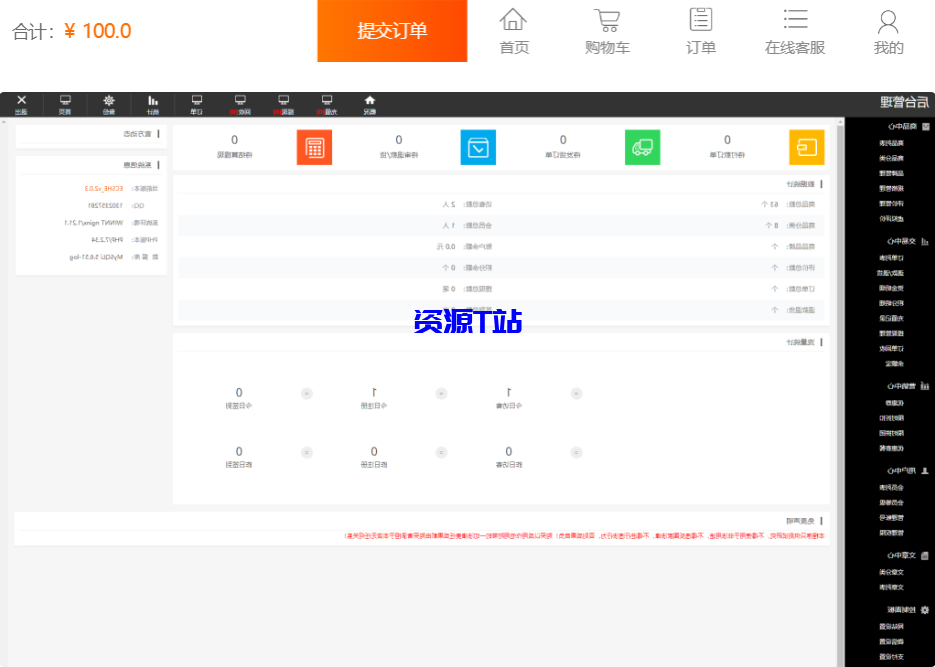This screenshot has height=667, width=935.
Task: Click the green delivery truck tile
Action: (642, 147)
